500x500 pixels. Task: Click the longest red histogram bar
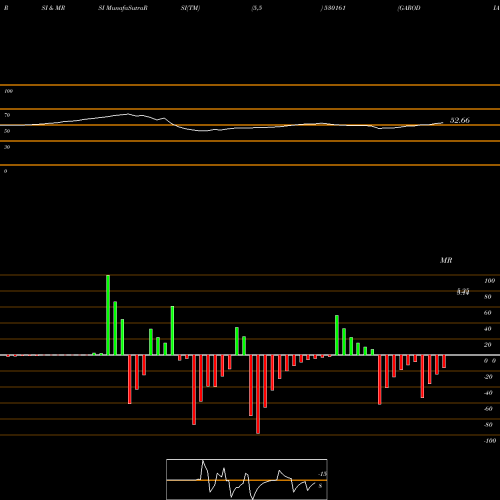pos(258,394)
